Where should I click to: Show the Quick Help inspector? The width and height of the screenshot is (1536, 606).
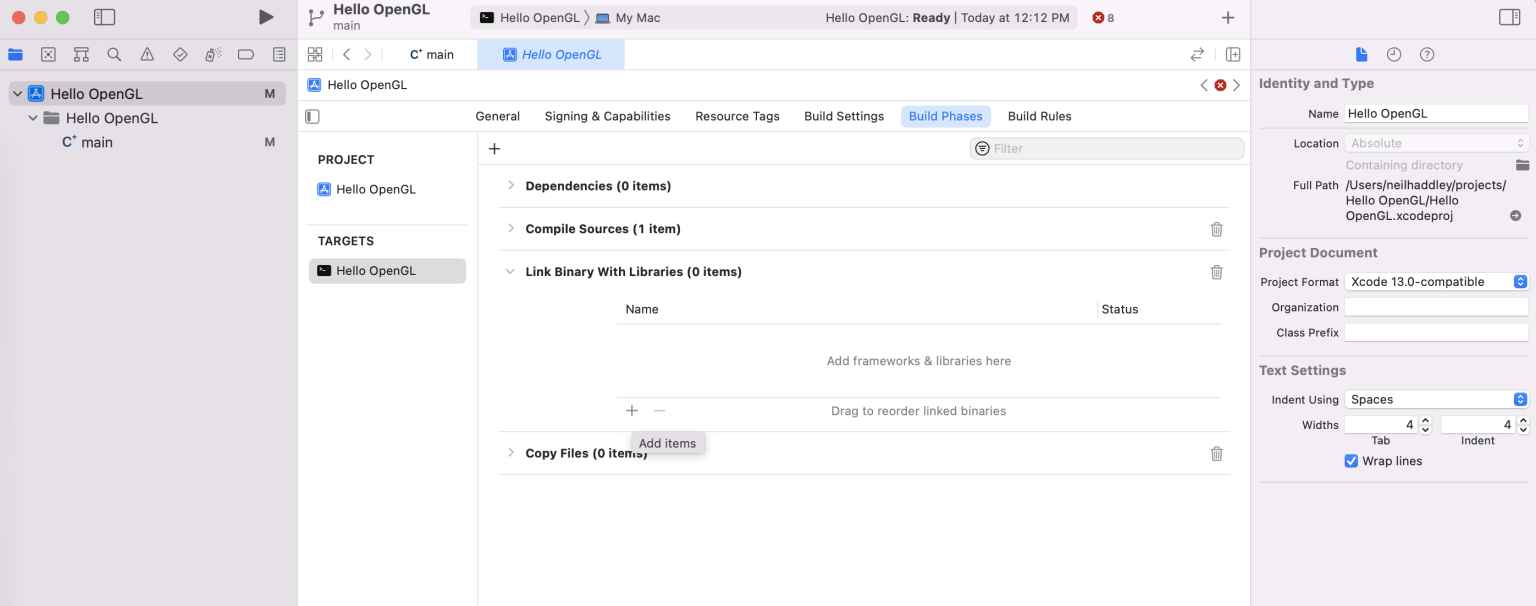(1427, 55)
